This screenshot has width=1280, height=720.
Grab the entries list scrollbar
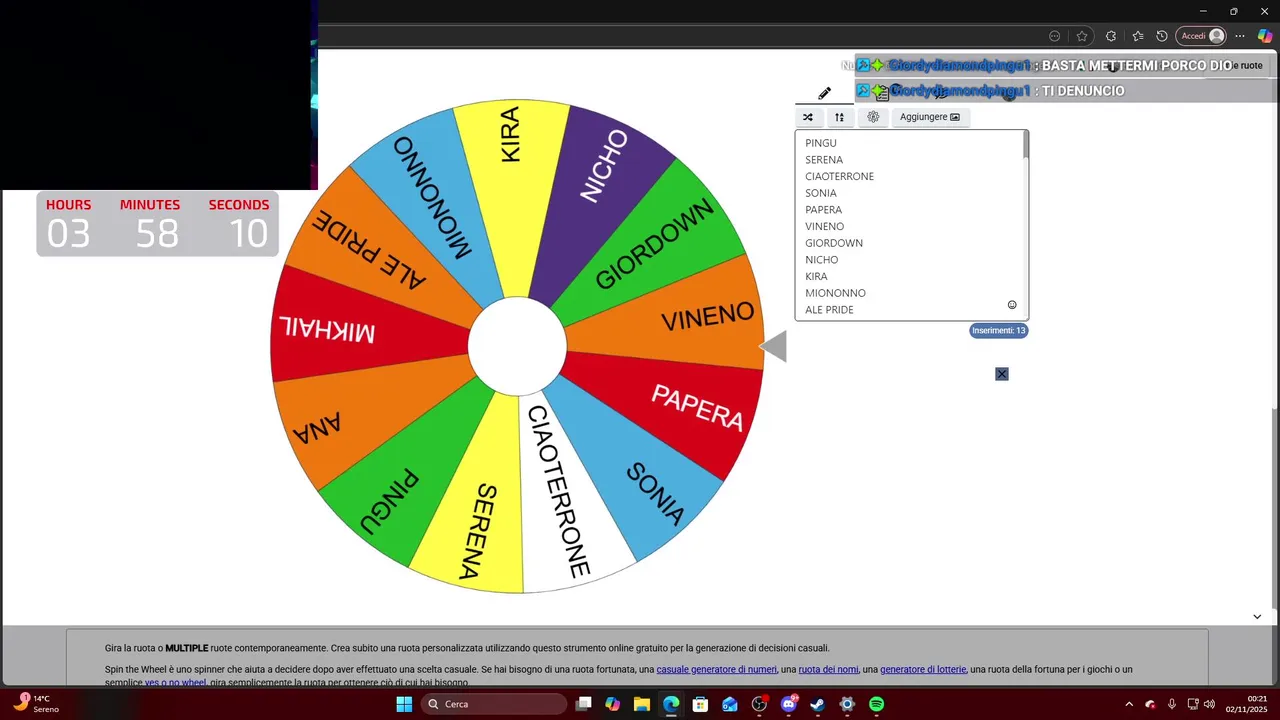point(1025,146)
